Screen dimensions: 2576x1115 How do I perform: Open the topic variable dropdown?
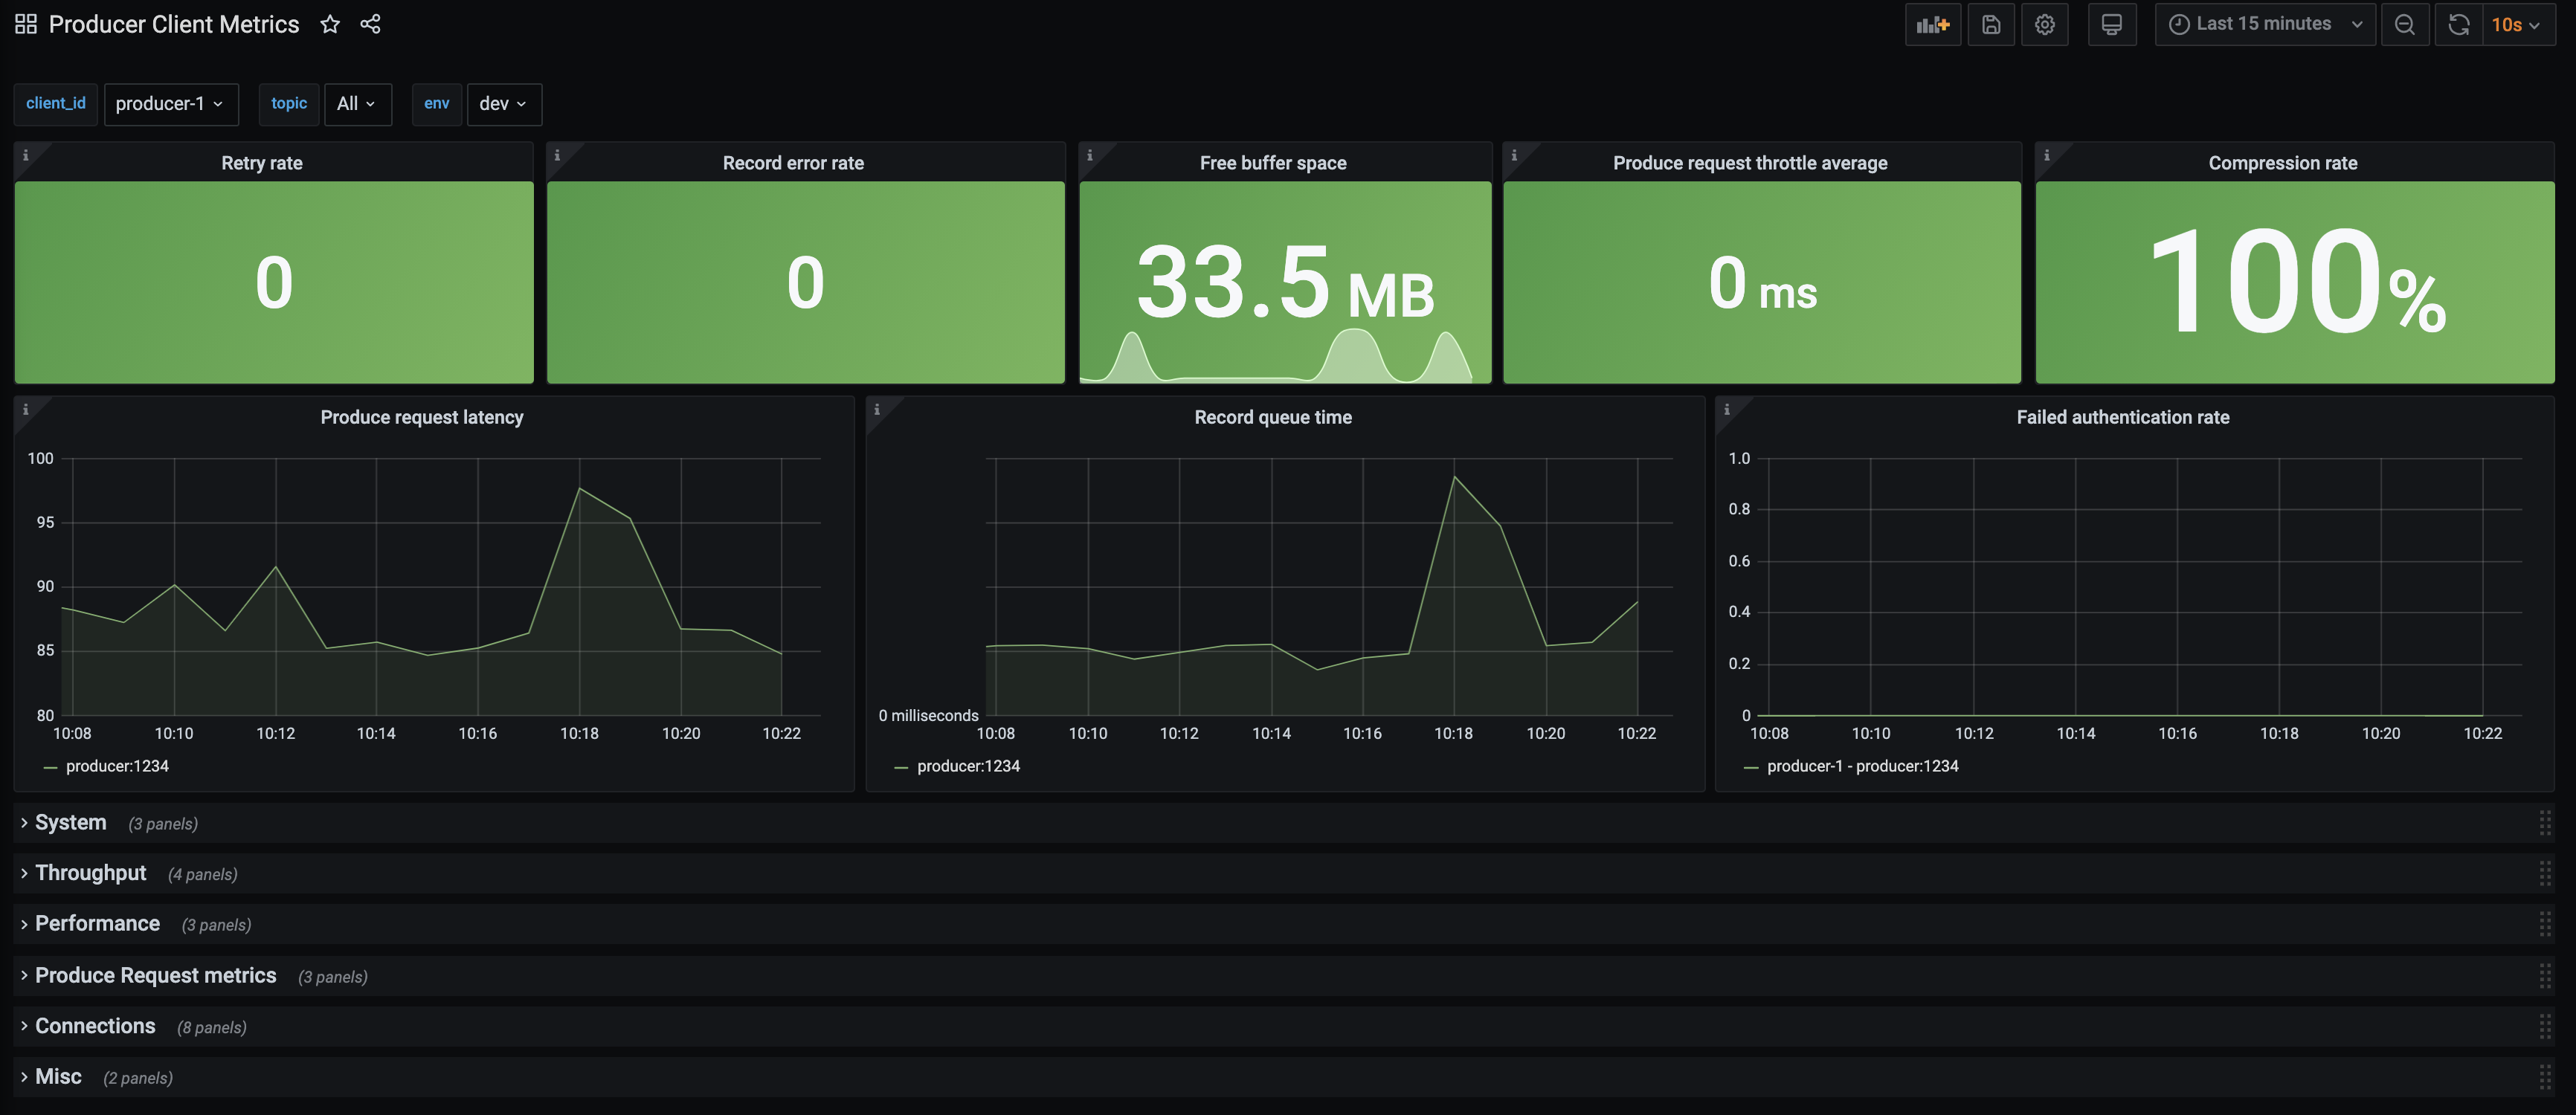coord(357,104)
